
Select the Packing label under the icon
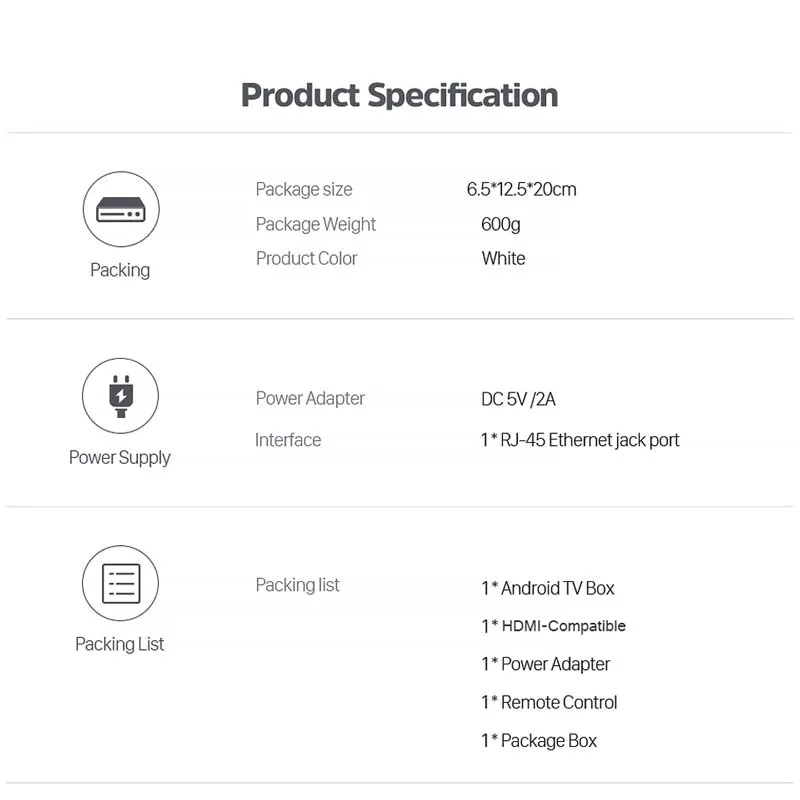pyautogui.click(x=120, y=270)
